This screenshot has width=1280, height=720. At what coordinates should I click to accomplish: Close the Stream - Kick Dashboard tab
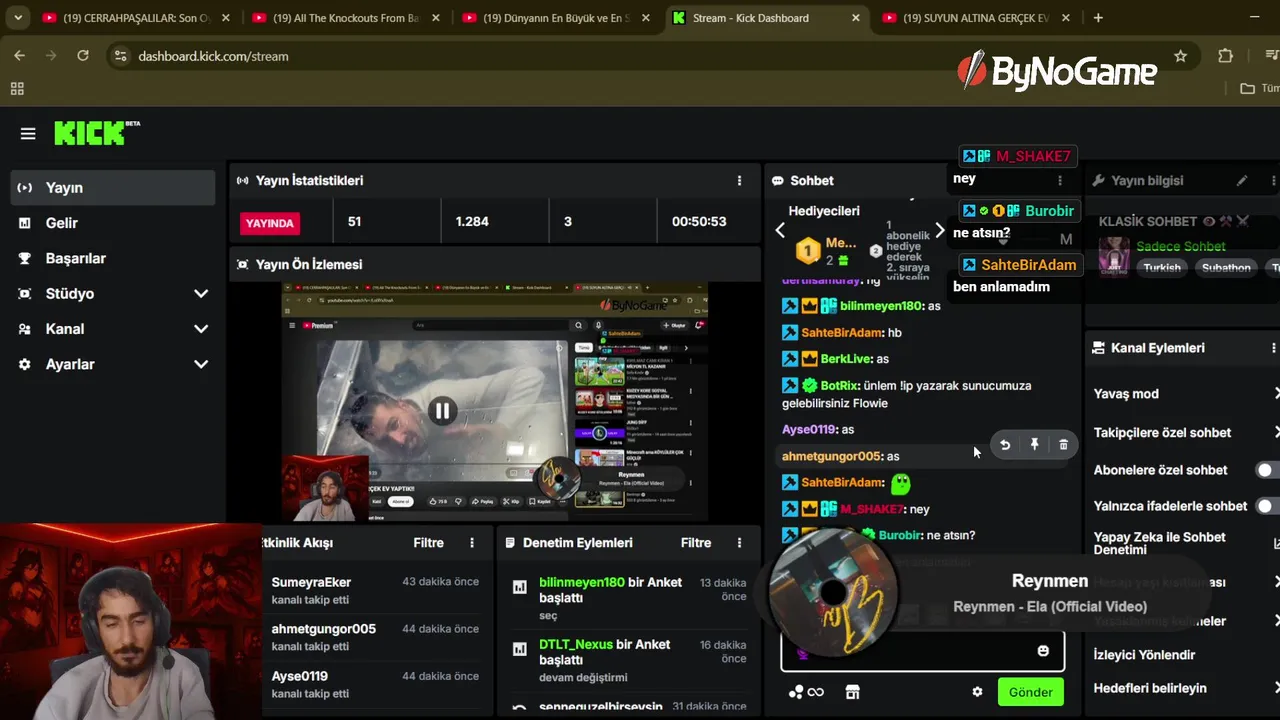tap(856, 18)
